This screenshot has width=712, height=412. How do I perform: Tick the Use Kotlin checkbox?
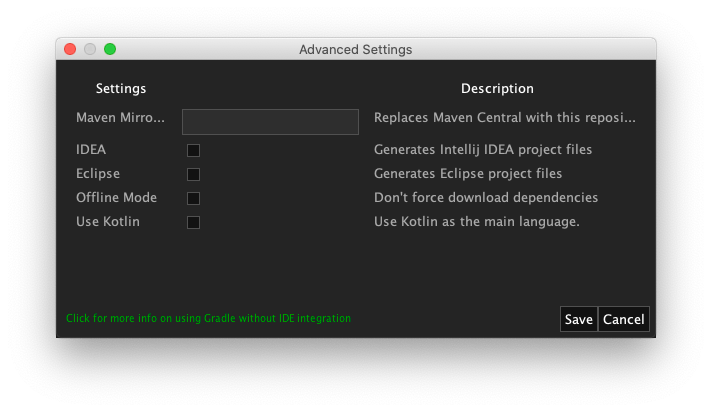coord(194,222)
